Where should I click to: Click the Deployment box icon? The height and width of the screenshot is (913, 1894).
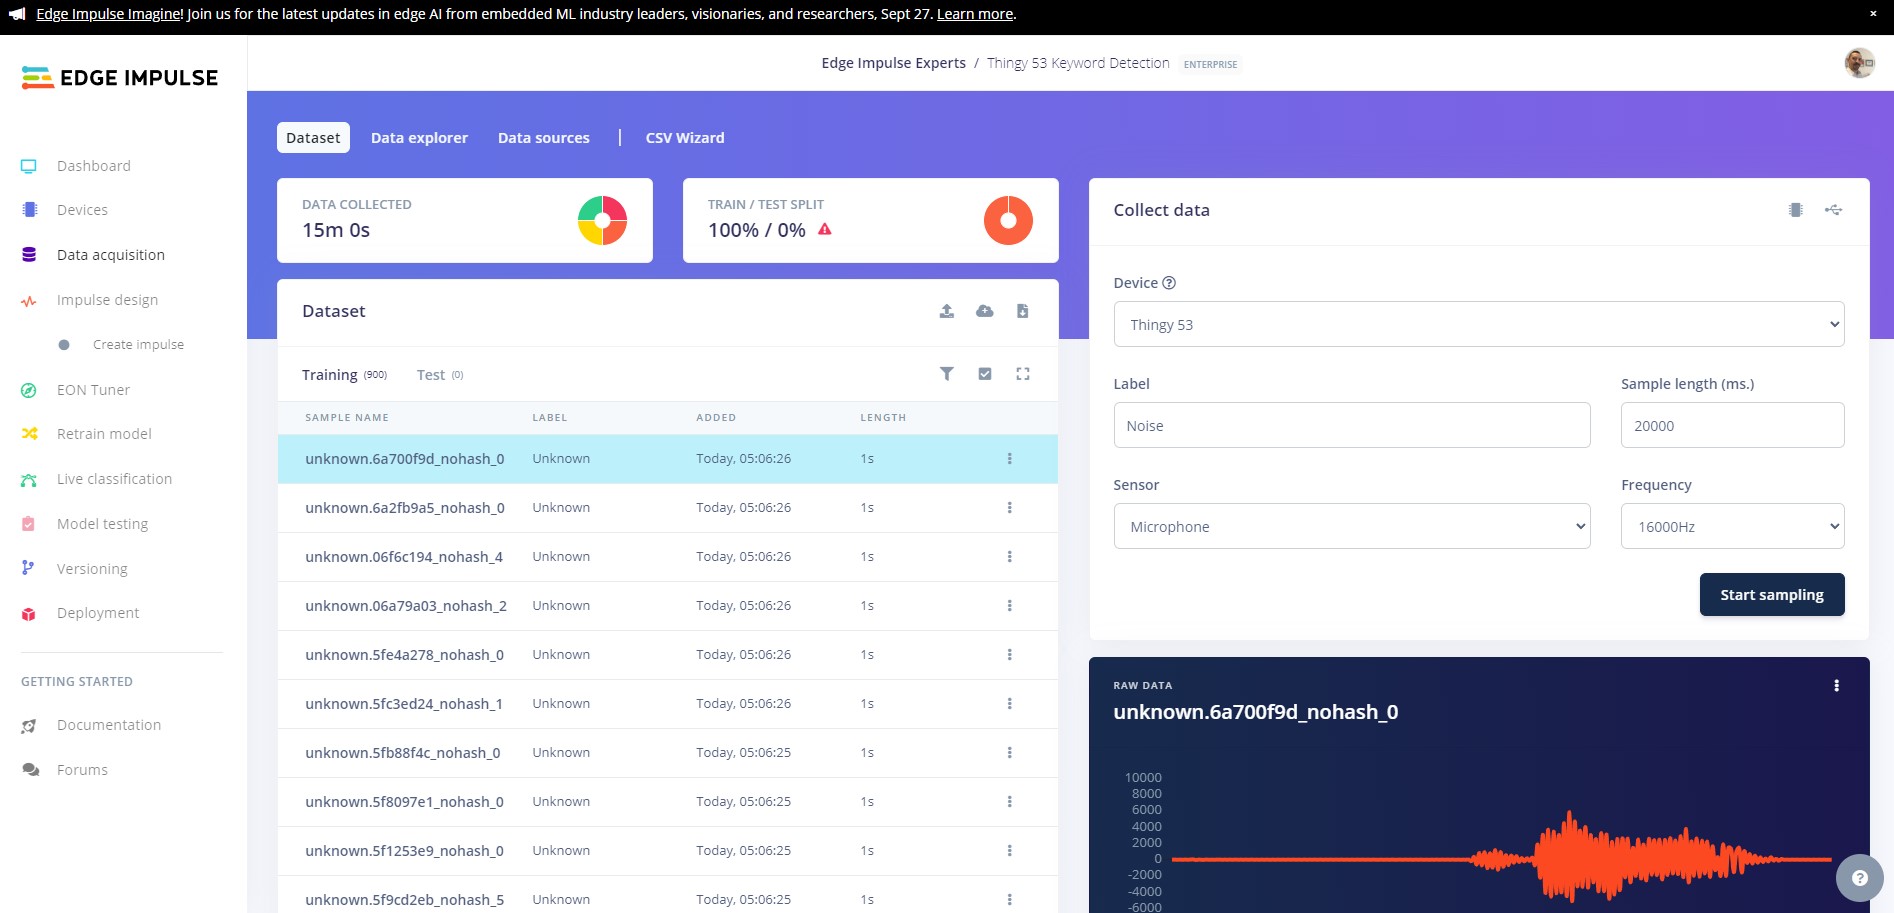click(29, 613)
